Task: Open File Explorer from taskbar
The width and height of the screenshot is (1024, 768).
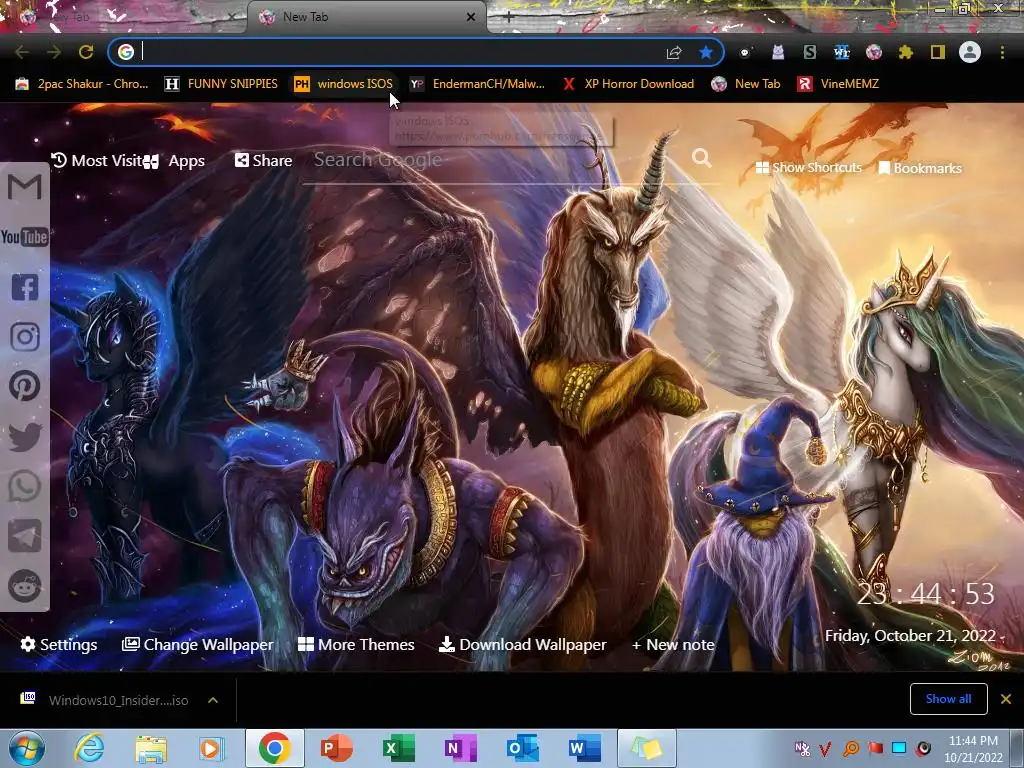Action: [151, 749]
